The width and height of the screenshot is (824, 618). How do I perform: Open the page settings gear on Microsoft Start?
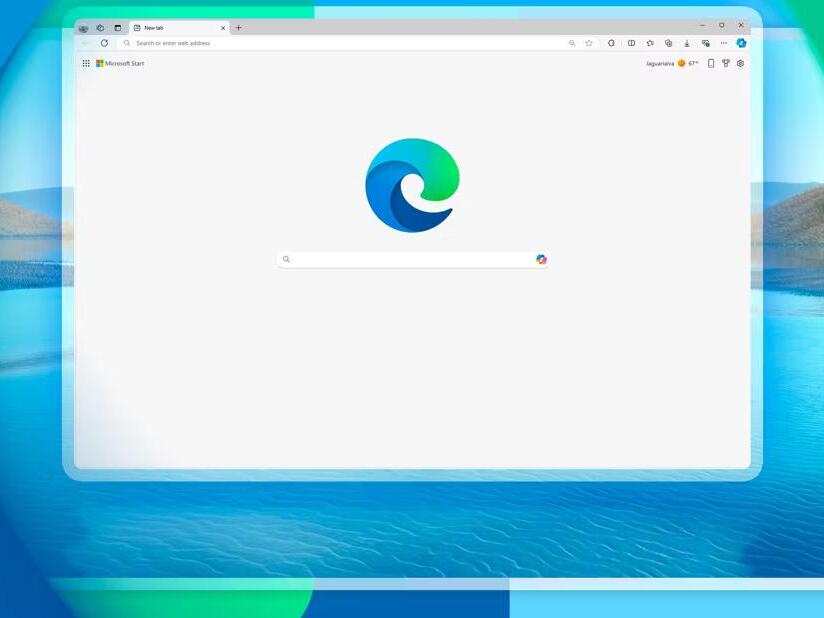point(740,63)
